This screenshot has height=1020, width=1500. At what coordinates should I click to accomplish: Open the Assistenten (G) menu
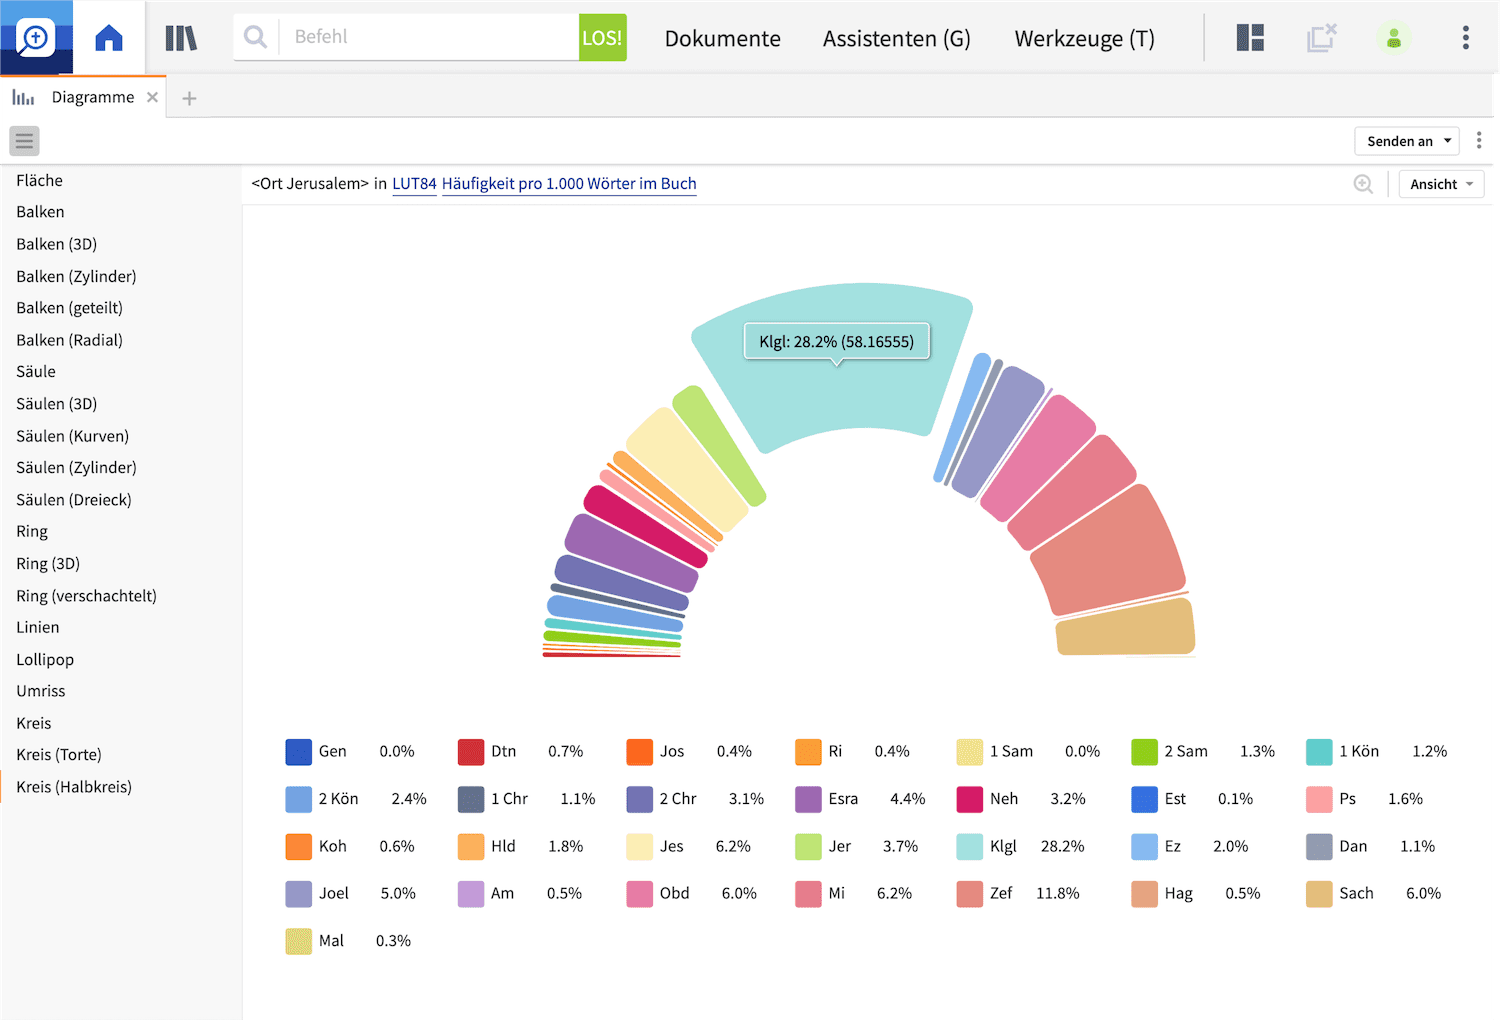pyautogui.click(x=897, y=38)
